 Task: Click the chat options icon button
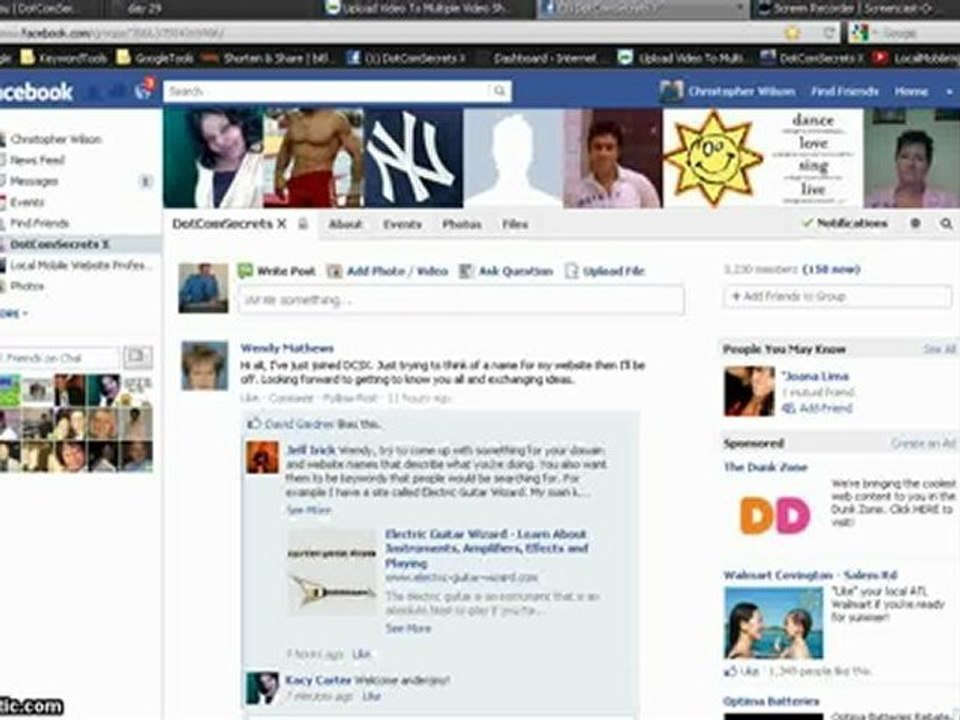[138, 356]
